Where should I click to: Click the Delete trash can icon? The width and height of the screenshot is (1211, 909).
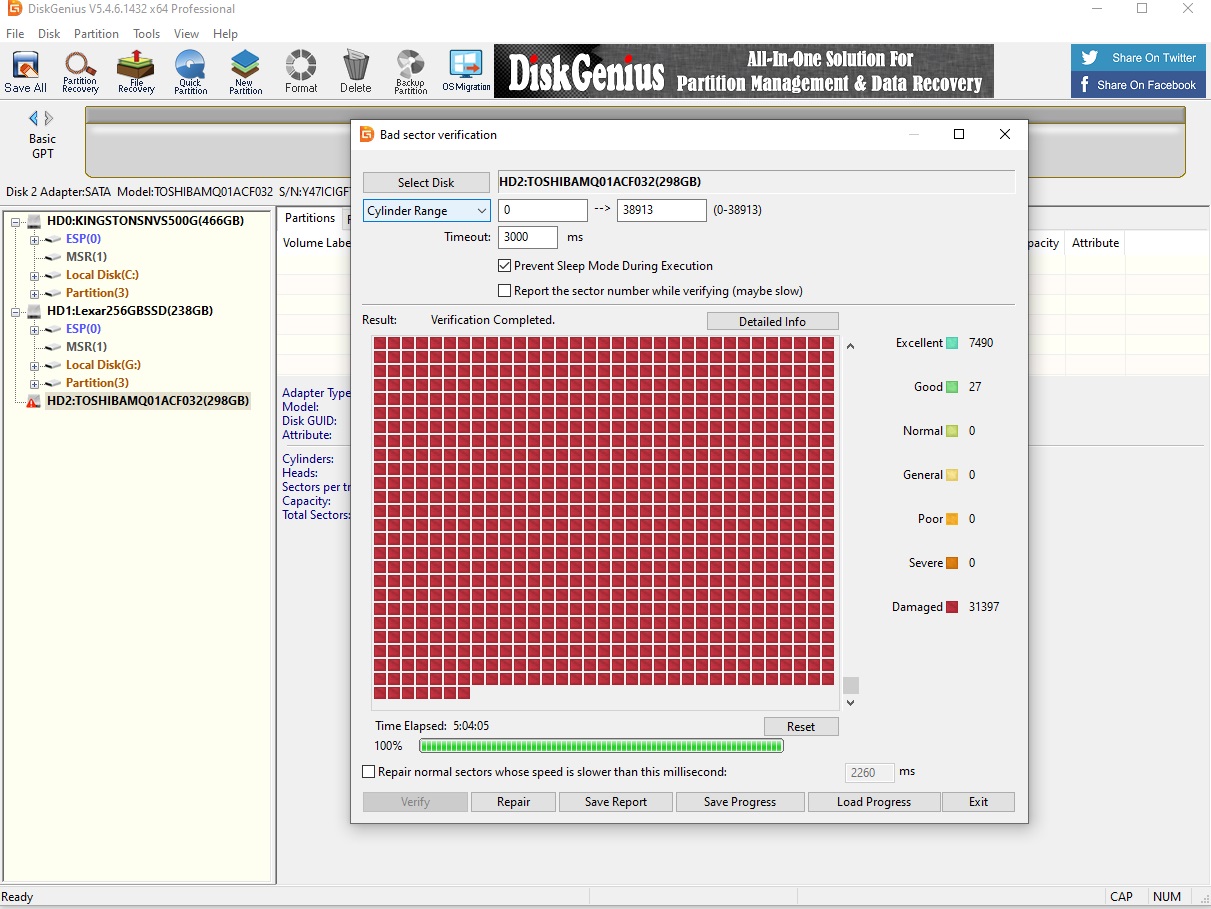point(355,72)
